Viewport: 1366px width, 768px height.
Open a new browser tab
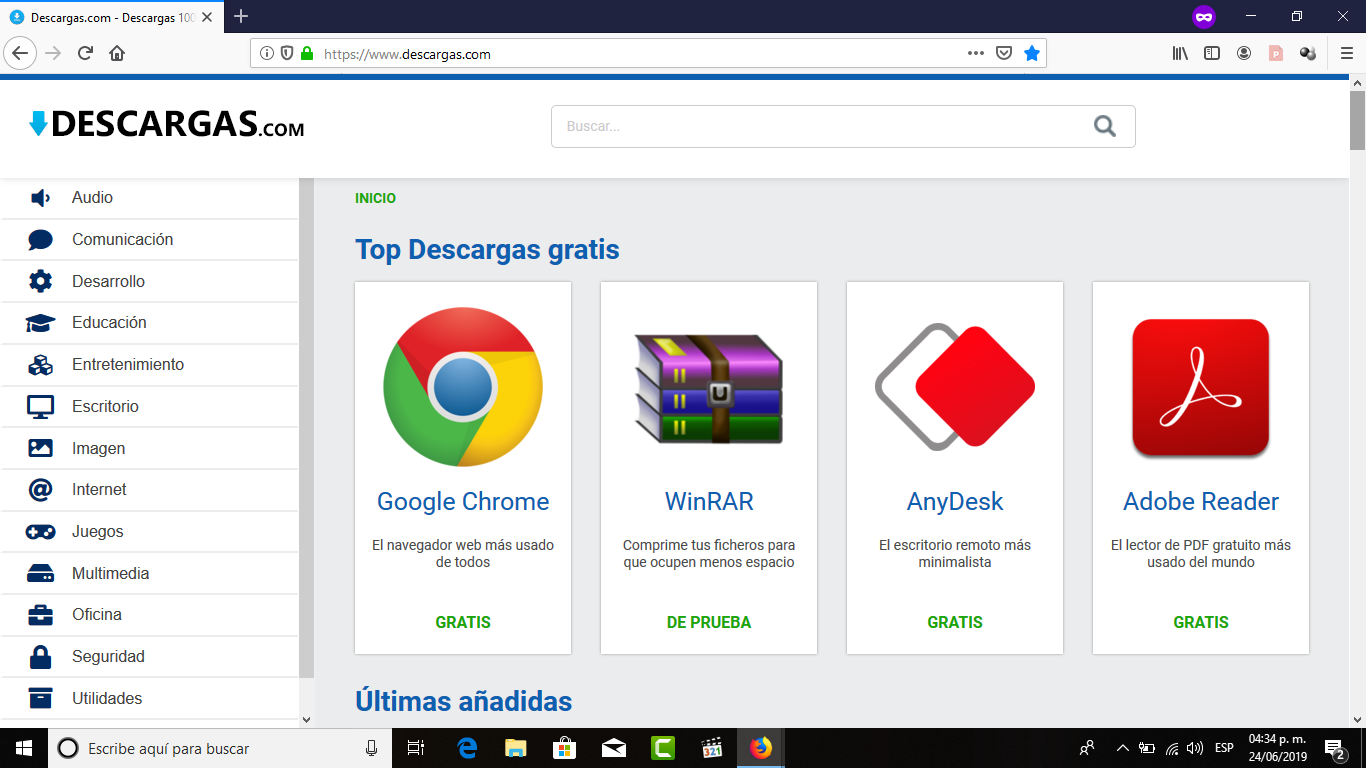pos(241,16)
